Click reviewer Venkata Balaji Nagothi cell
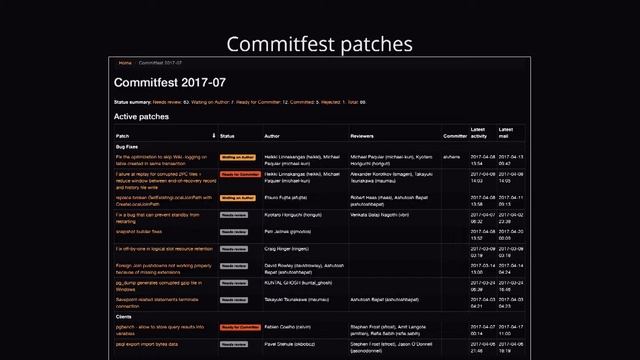 [x=379, y=215]
